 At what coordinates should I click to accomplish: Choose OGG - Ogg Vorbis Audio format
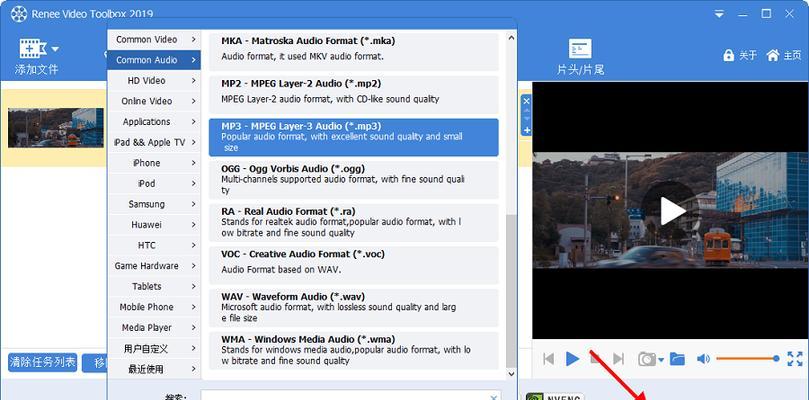tap(353, 180)
